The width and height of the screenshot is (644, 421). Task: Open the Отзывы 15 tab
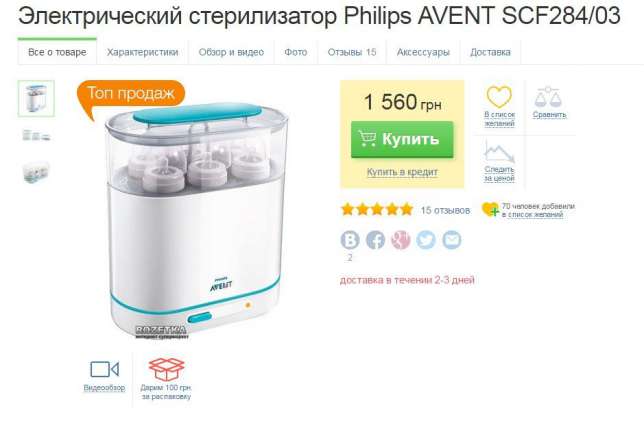(352, 52)
